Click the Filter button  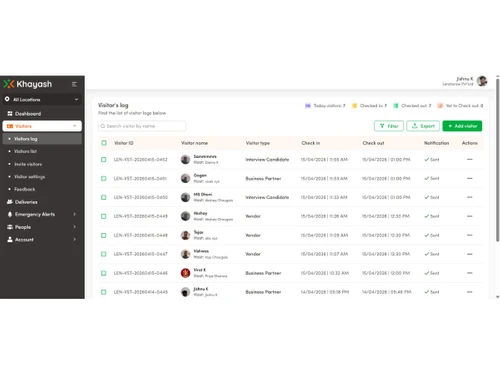(389, 126)
